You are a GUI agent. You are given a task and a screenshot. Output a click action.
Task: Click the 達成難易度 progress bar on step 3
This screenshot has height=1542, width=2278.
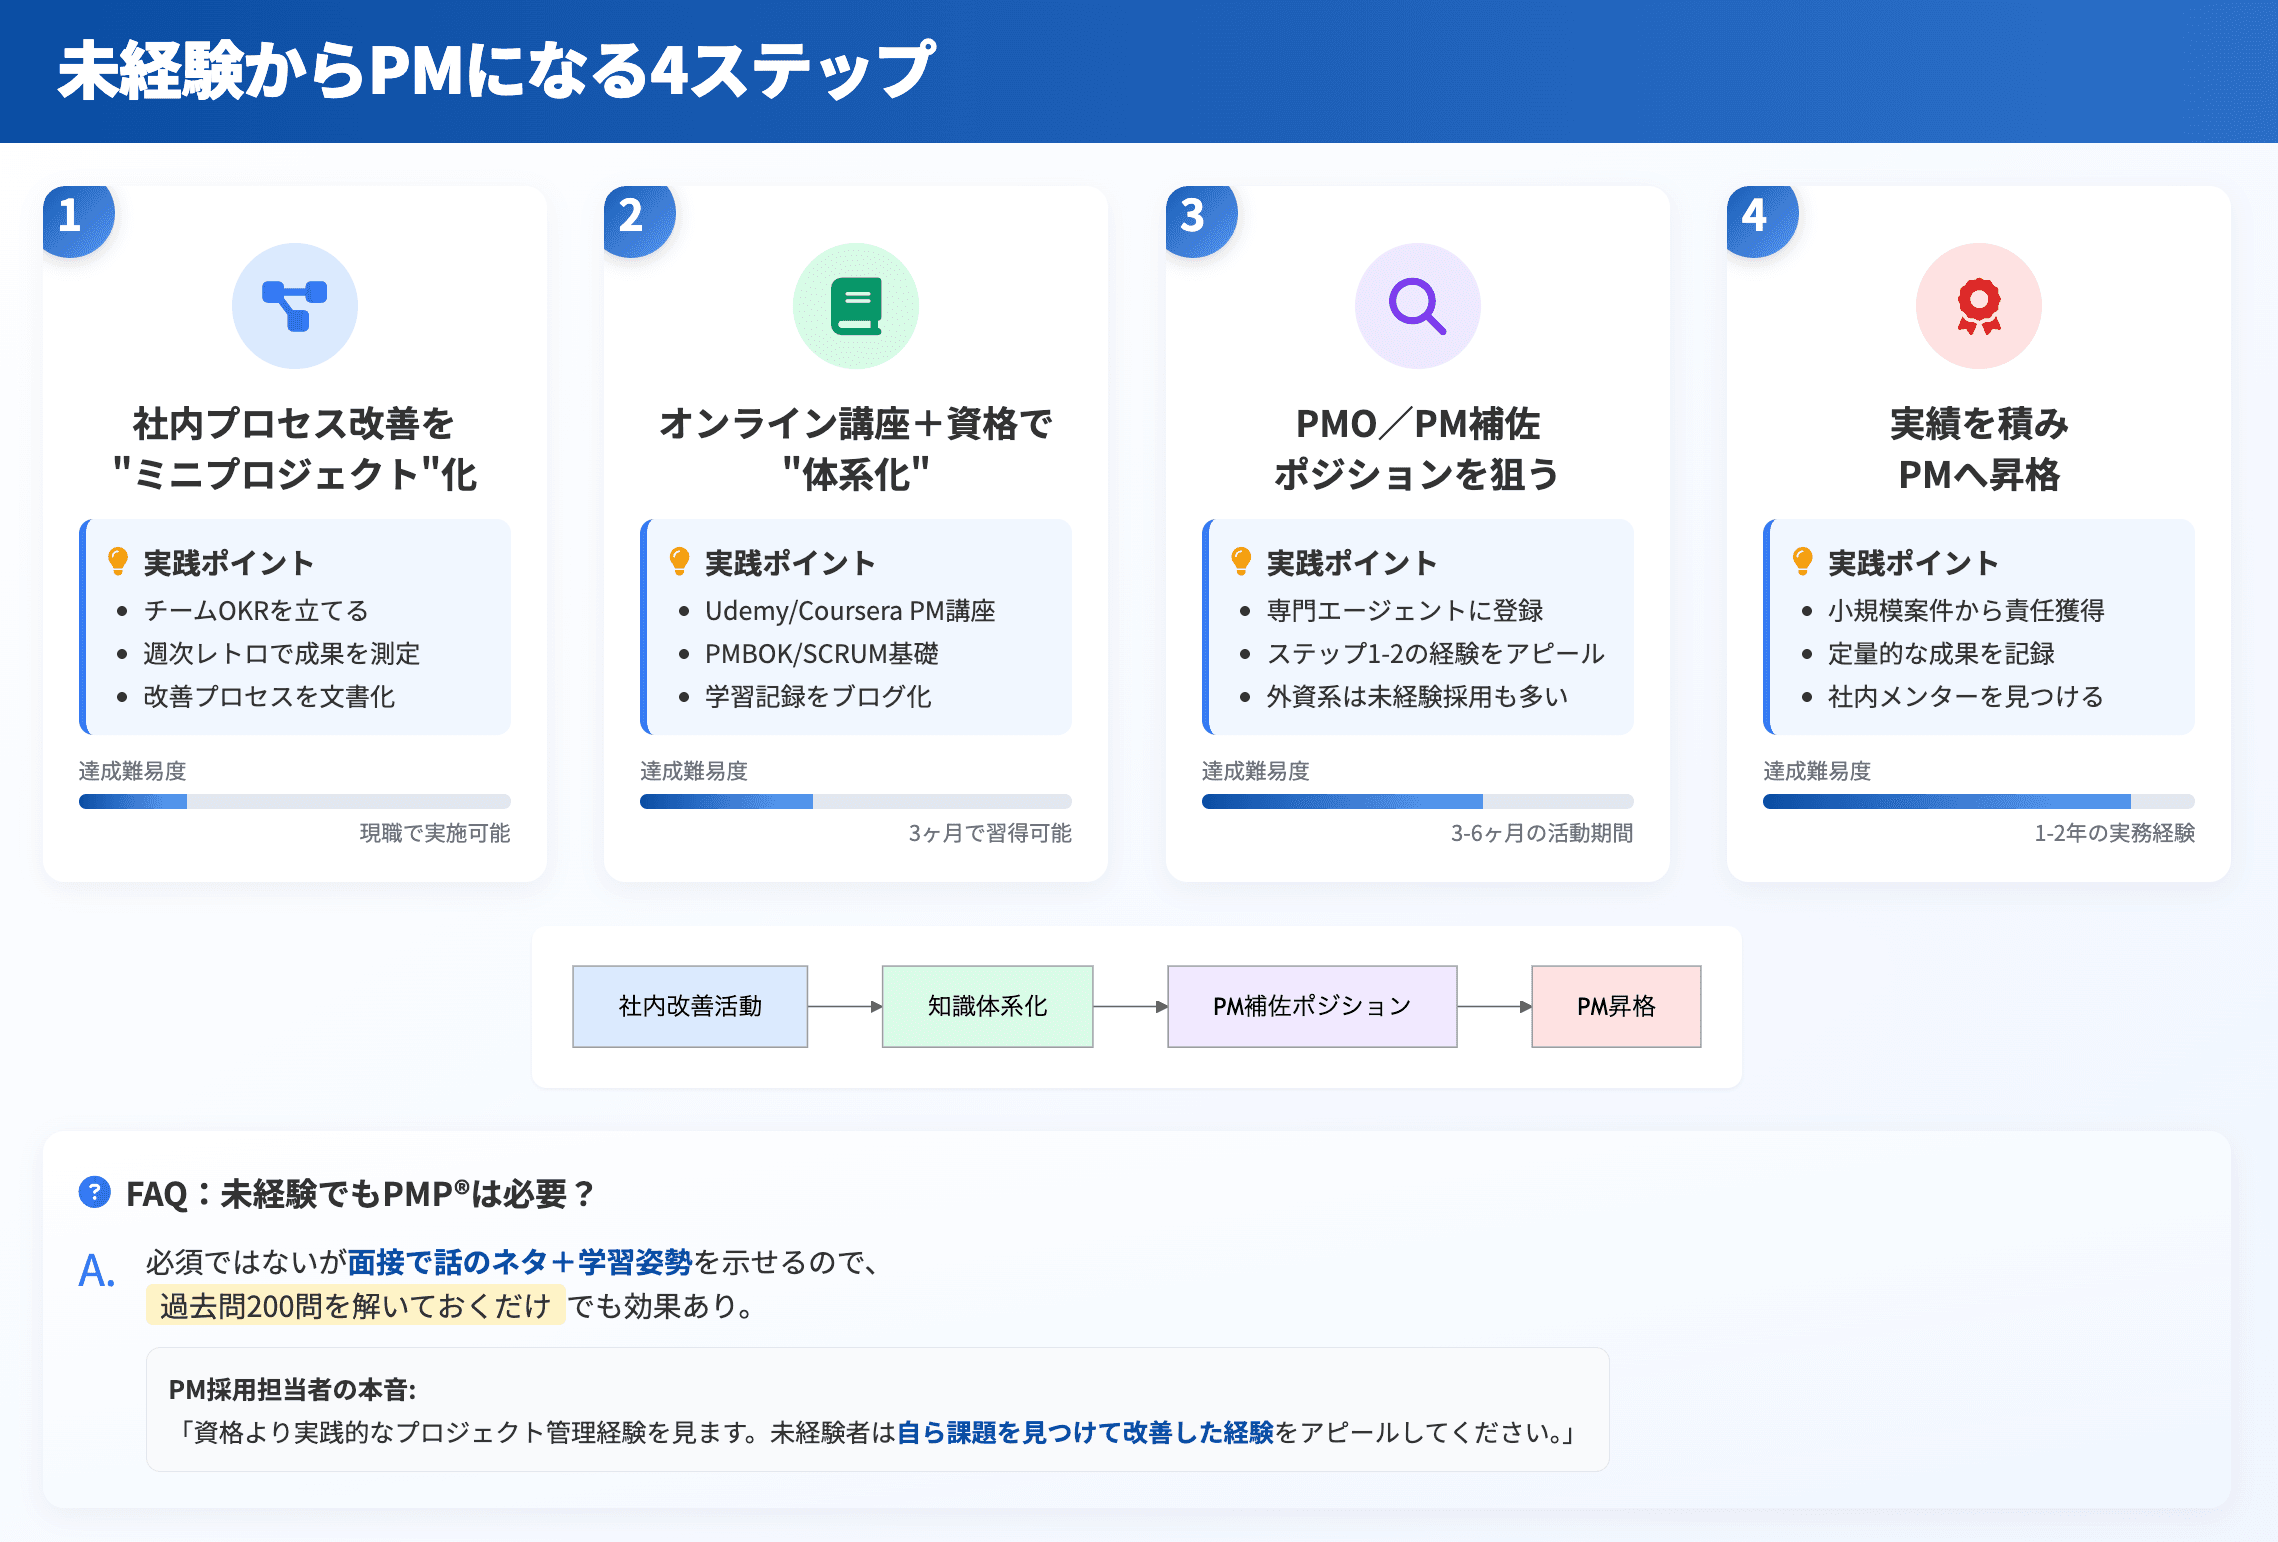(1418, 801)
